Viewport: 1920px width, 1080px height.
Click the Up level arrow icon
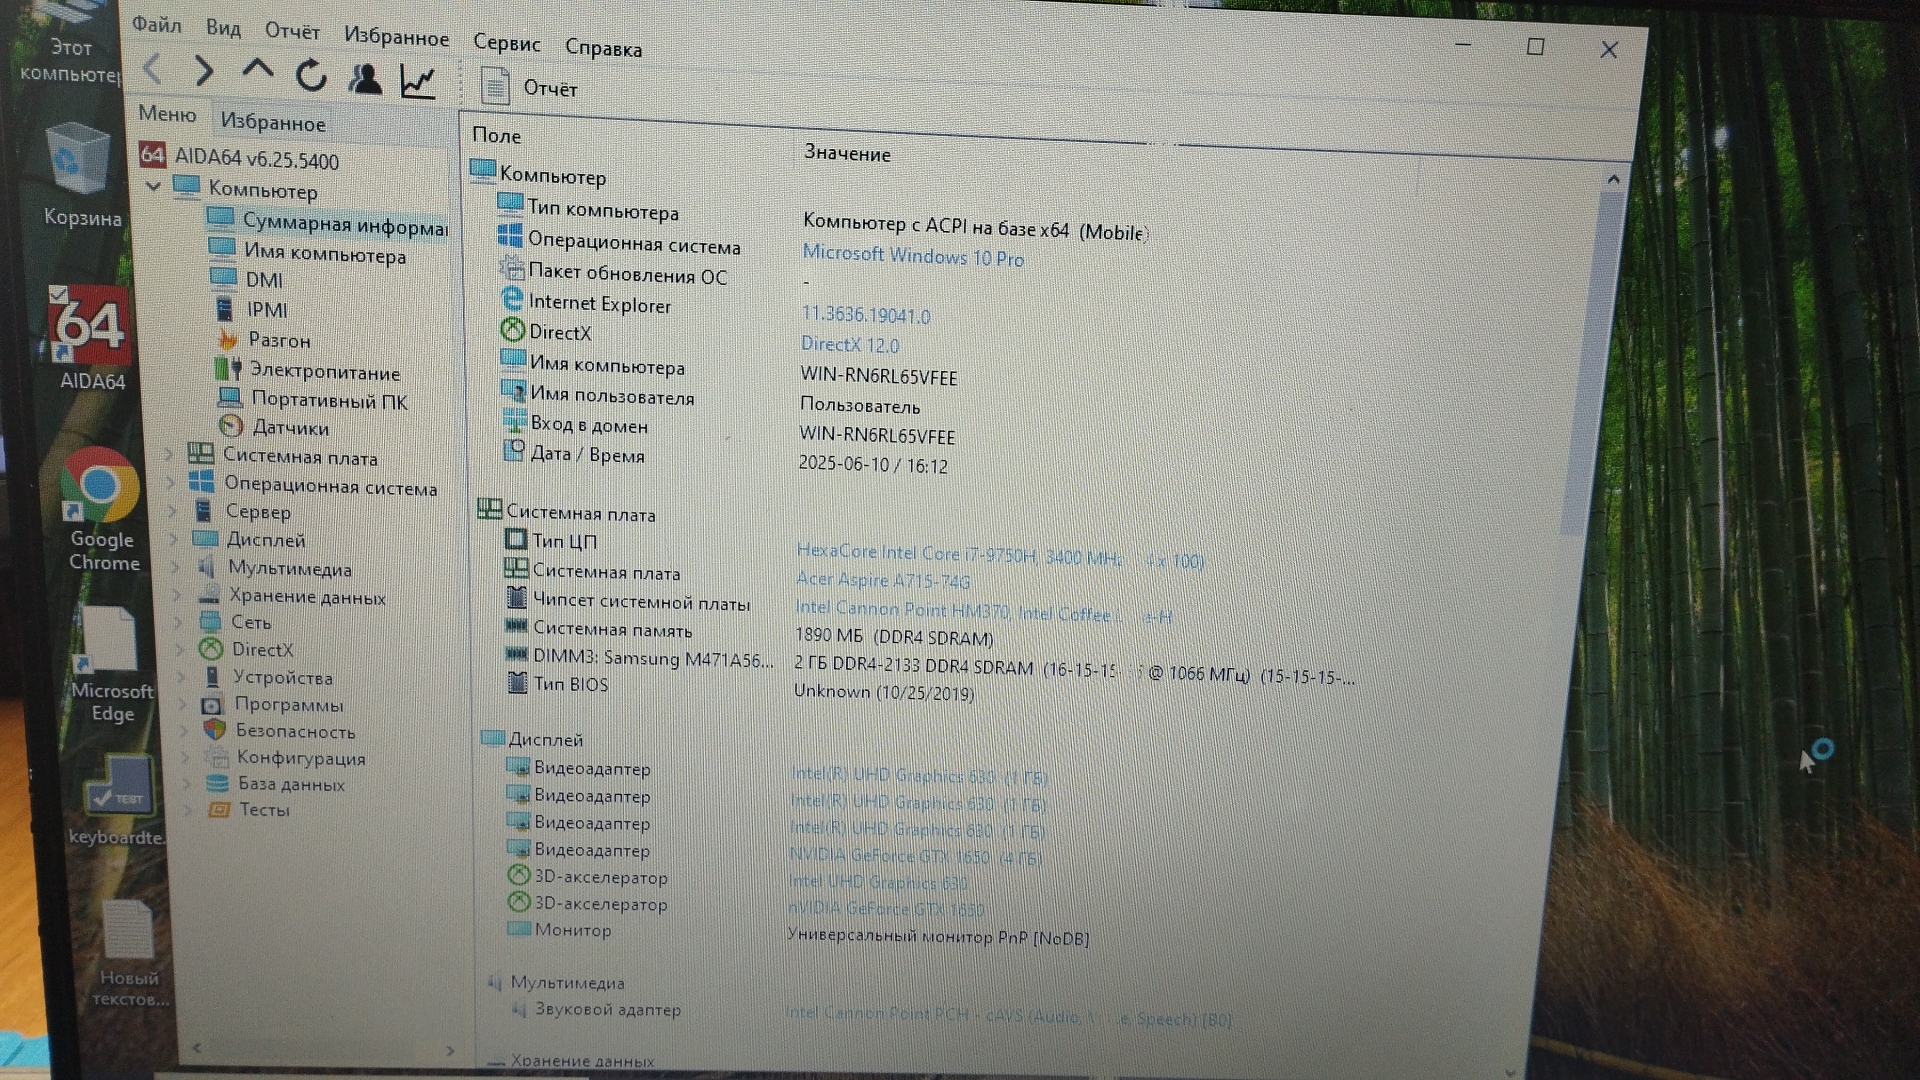(x=257, y=70)
